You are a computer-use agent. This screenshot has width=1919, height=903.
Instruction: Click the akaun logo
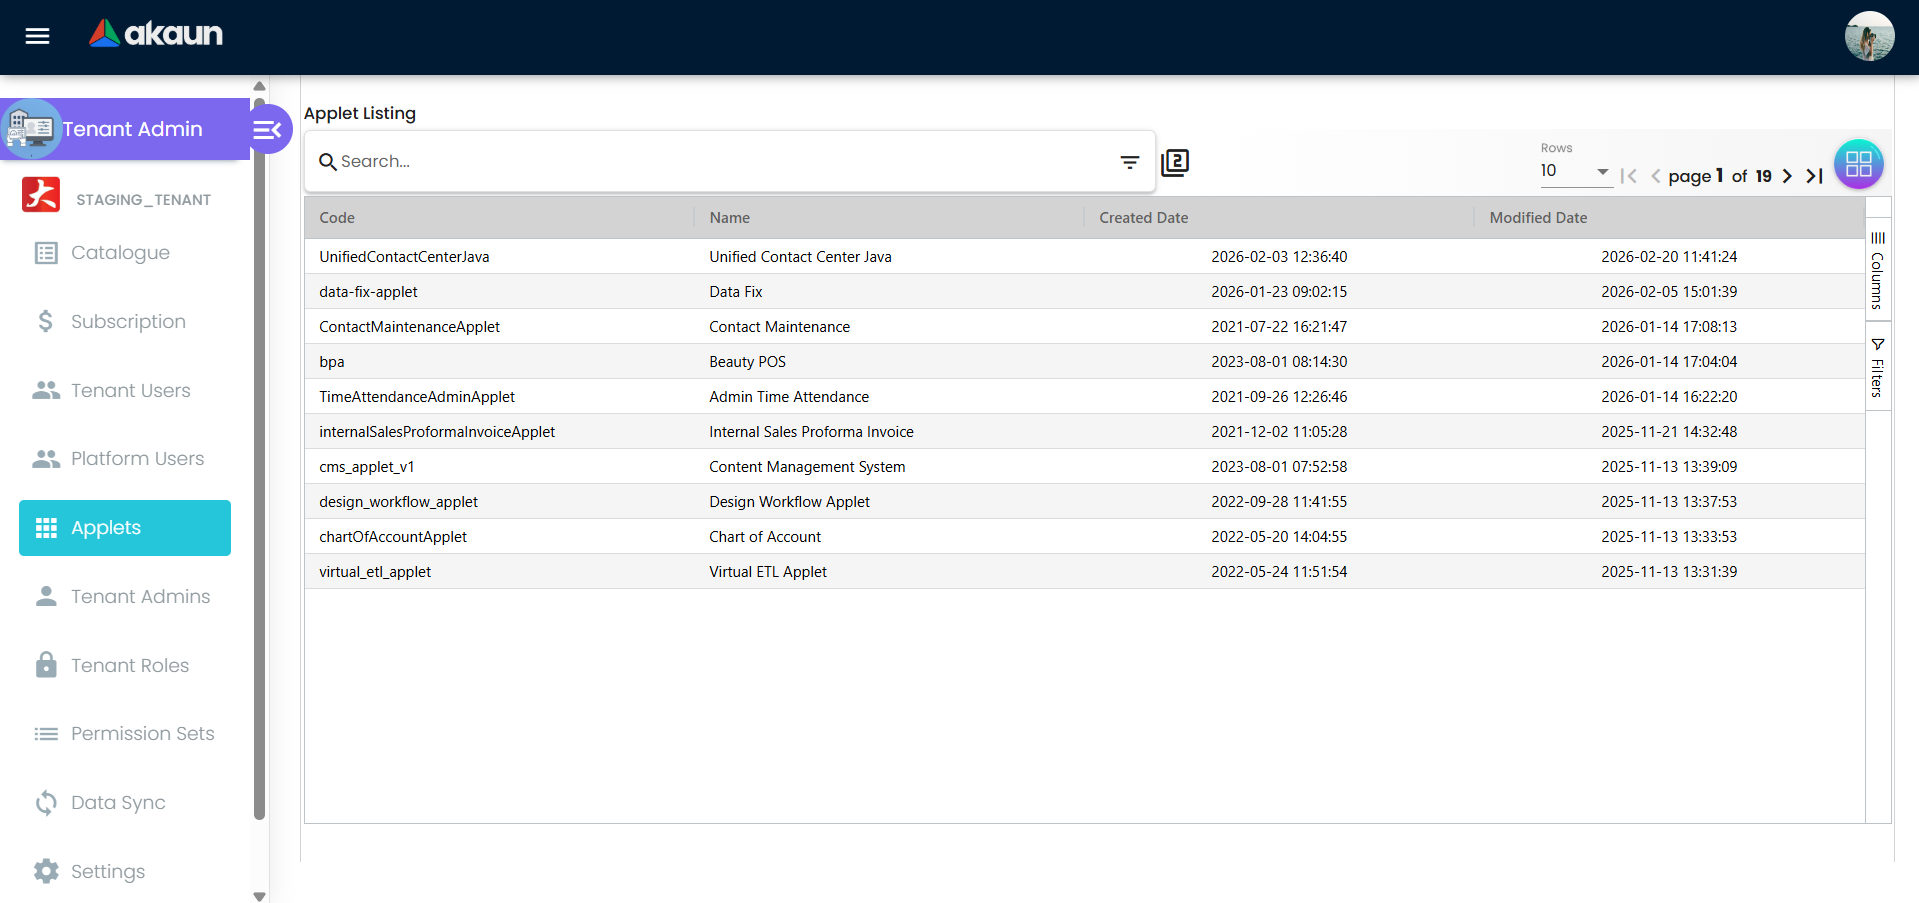(156, 34)
